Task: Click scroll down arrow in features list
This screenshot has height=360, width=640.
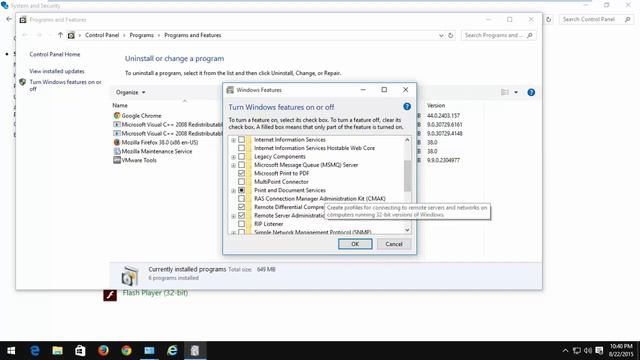Action: click(407, 230)
